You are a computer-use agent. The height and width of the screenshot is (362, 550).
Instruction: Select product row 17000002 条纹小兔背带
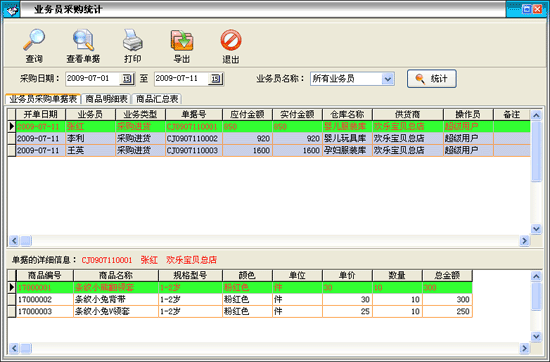240,300
